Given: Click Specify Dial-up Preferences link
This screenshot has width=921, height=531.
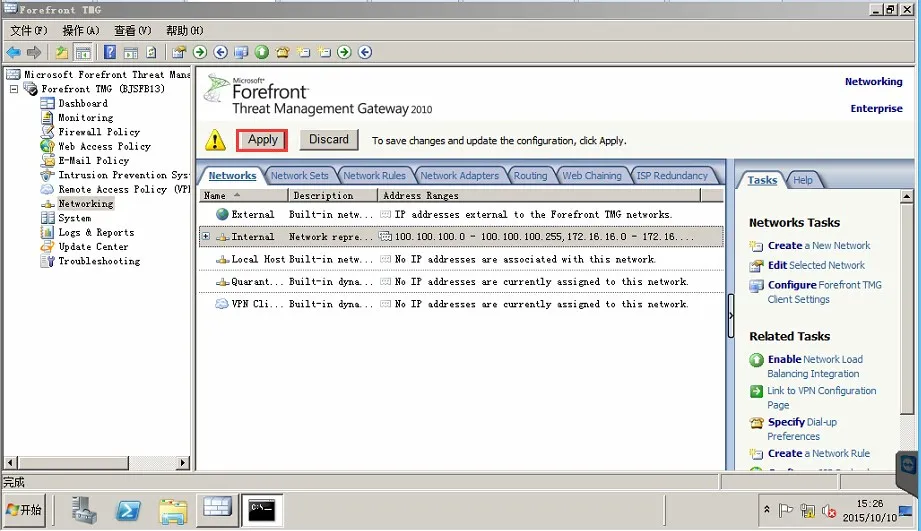Looking at the screenshot, I should [802, 429].
